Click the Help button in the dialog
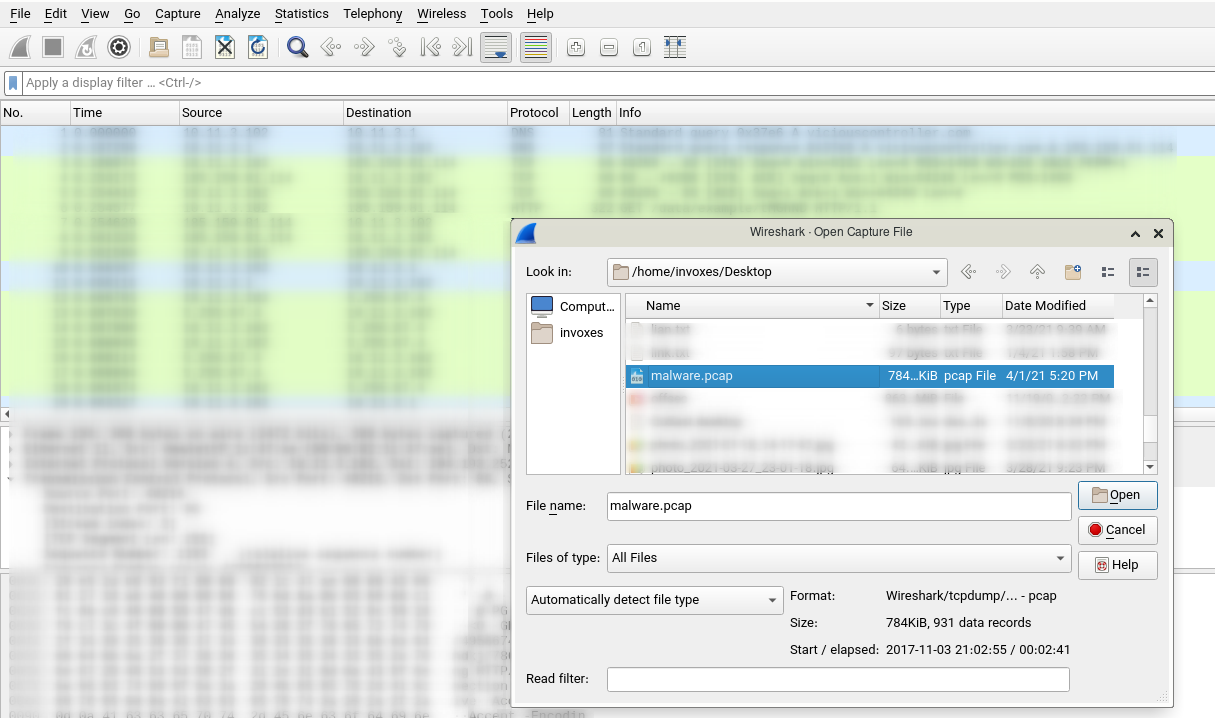This screenshot has width=1215, height=718. click(x=1117, y=565)
